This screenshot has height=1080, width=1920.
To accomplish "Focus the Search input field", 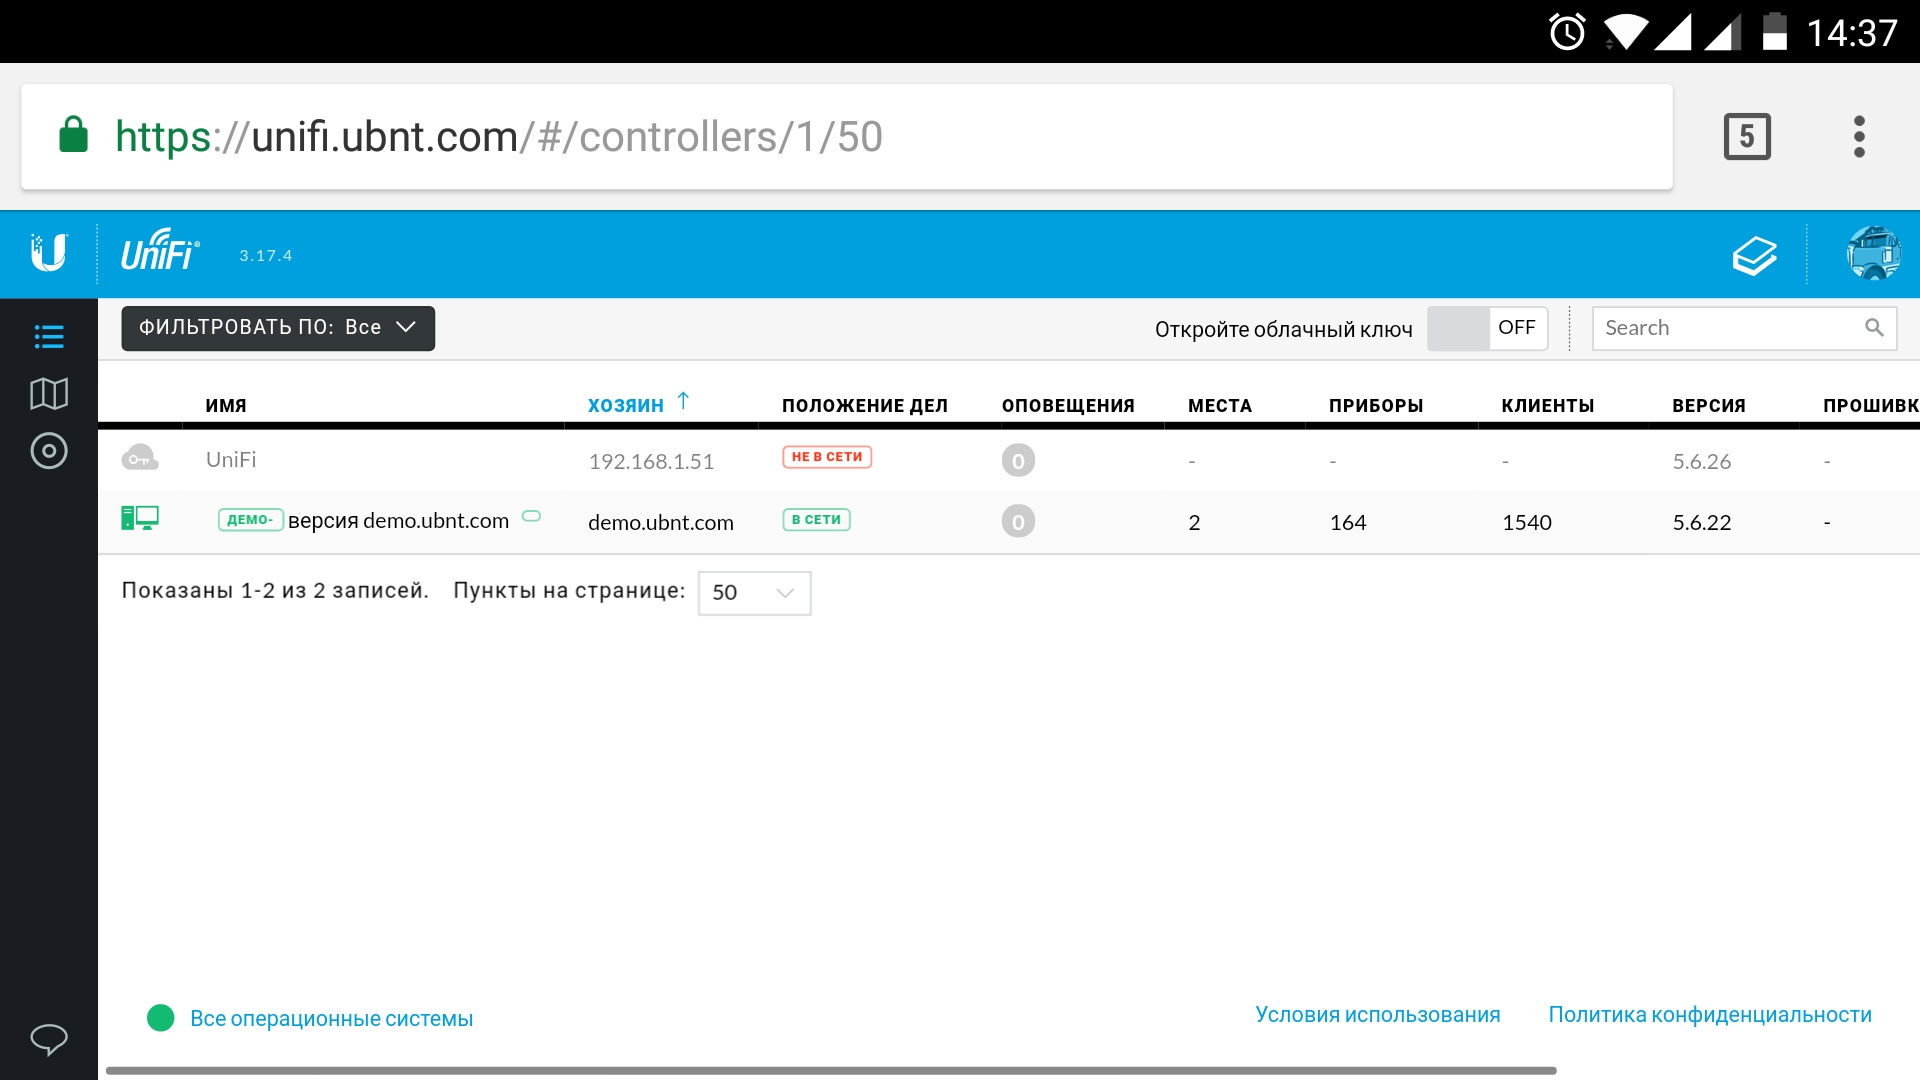I will tap(1744, 328).
